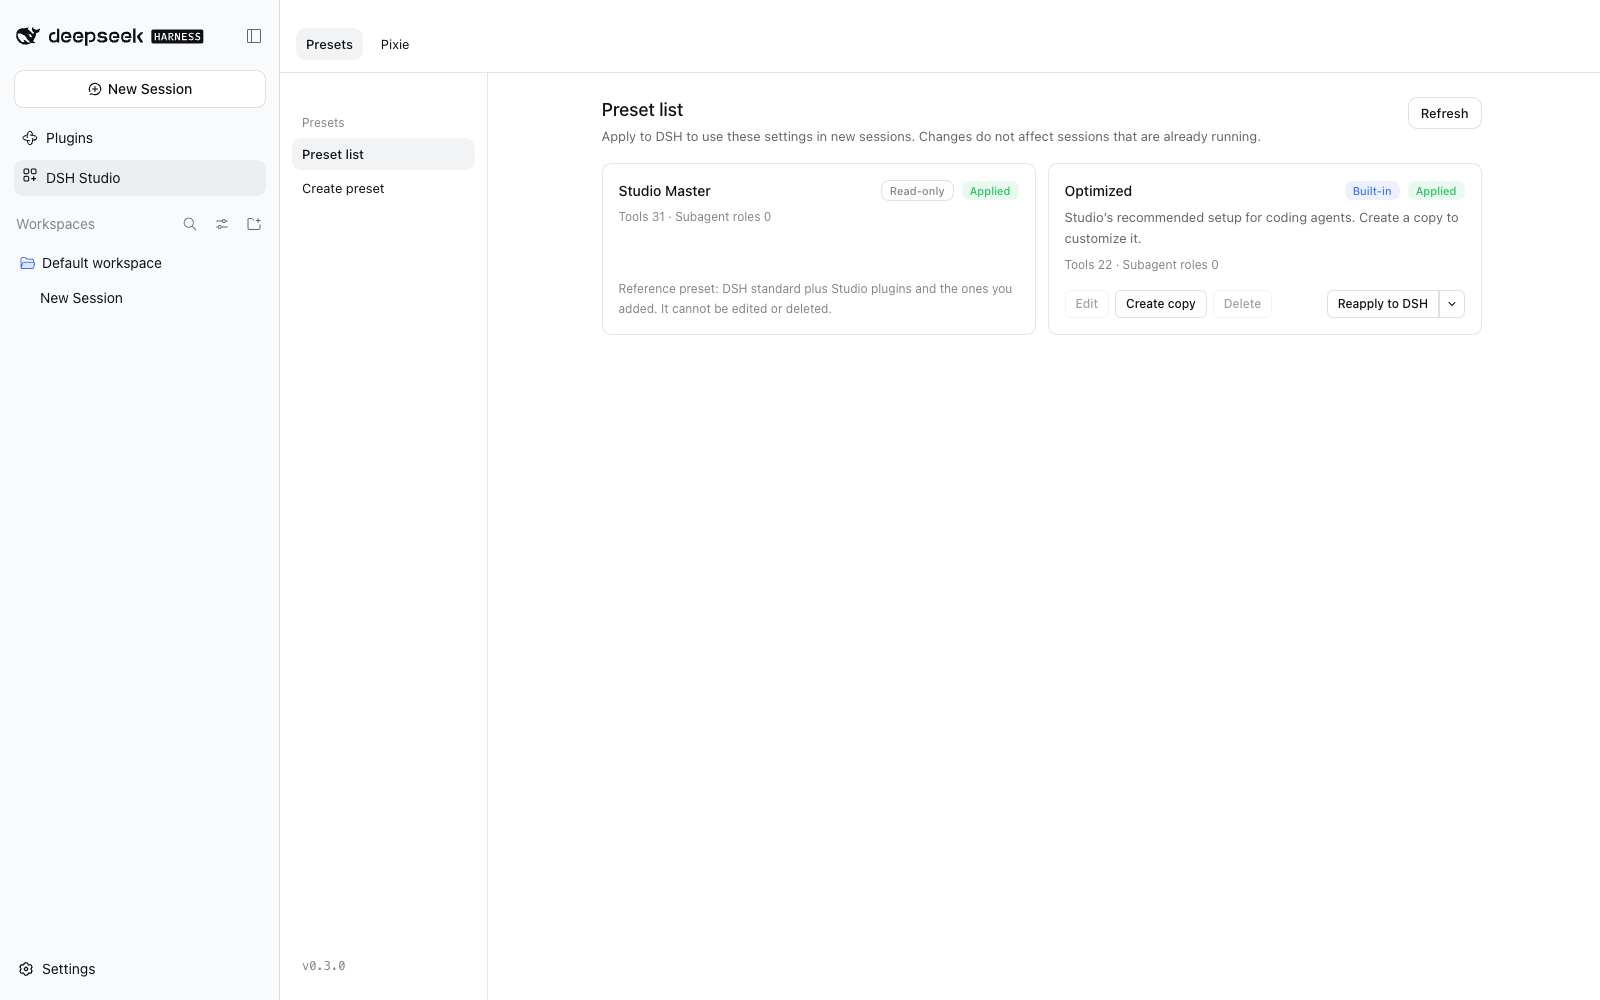The image size is (1600, 1000).
Task: Search workspaces with the magnifier icon
Action: tap(190, 224)
